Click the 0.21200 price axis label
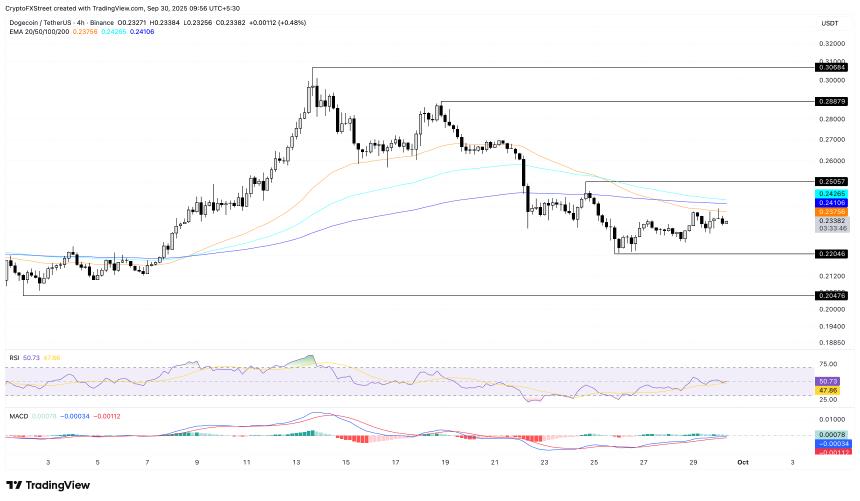 click(x=831, y=277)
